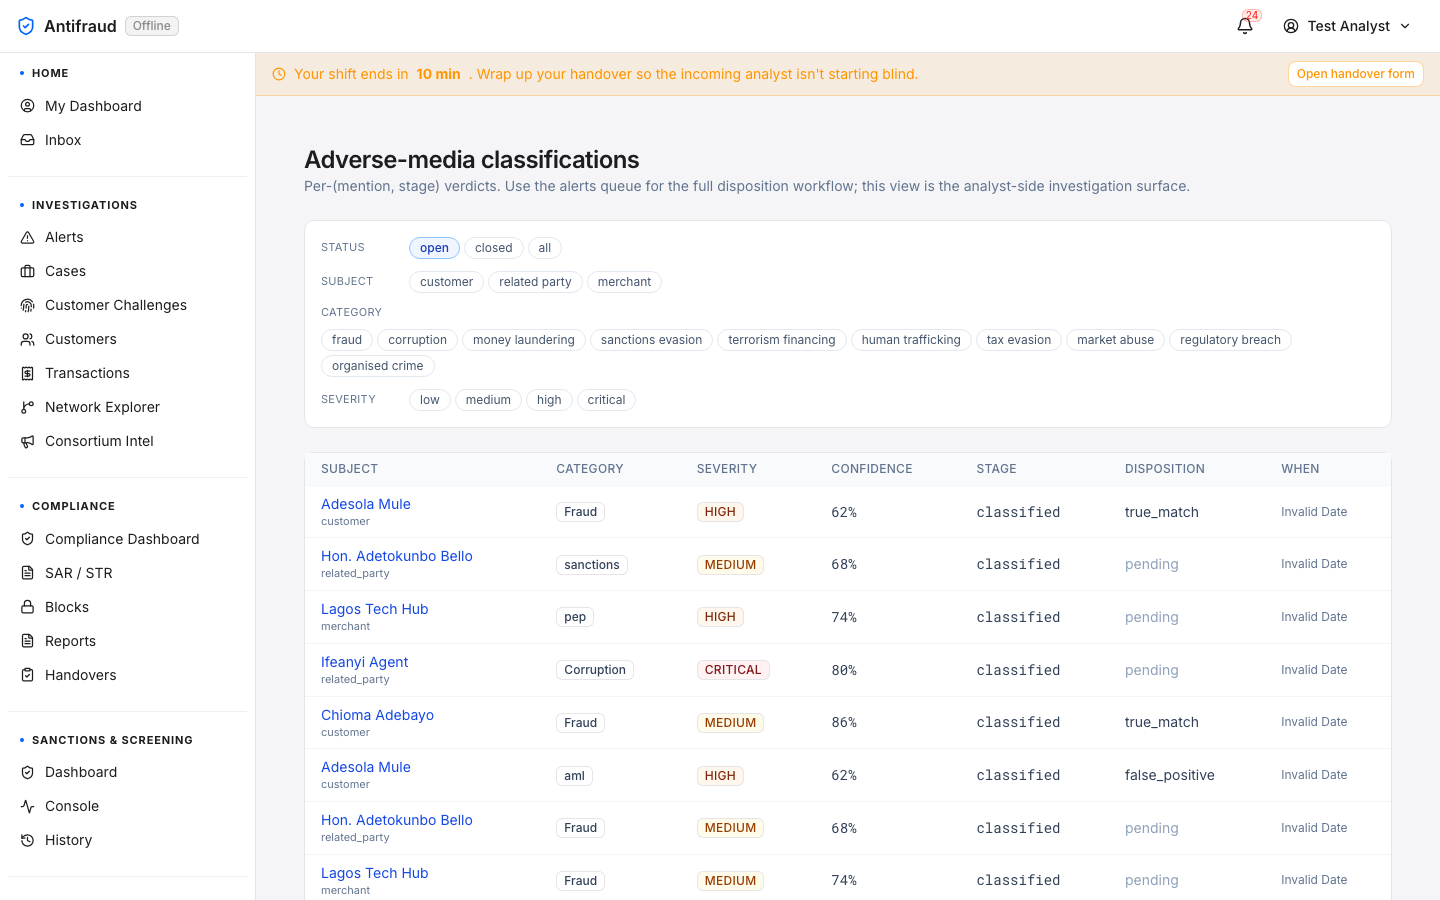Go to Inbox in the sidebar
The width and height of the screenshot is (1440, 900).
point(127,140)
